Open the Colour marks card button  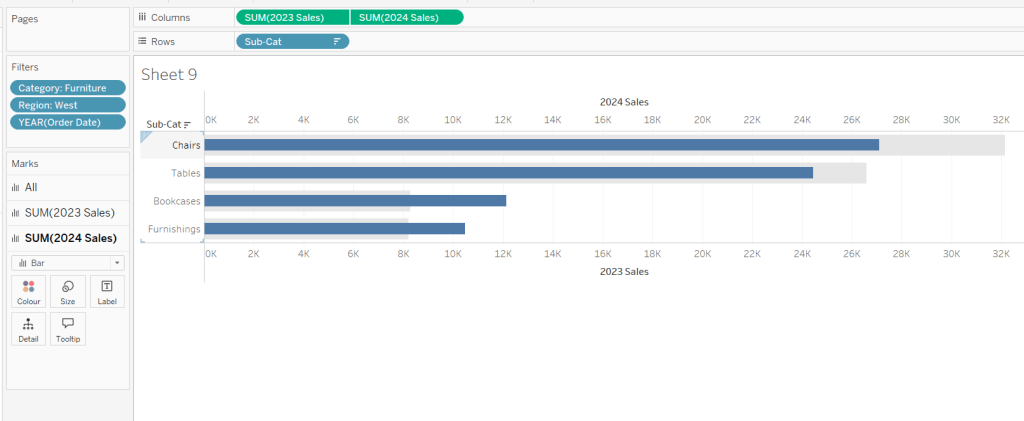pos(28,291)
